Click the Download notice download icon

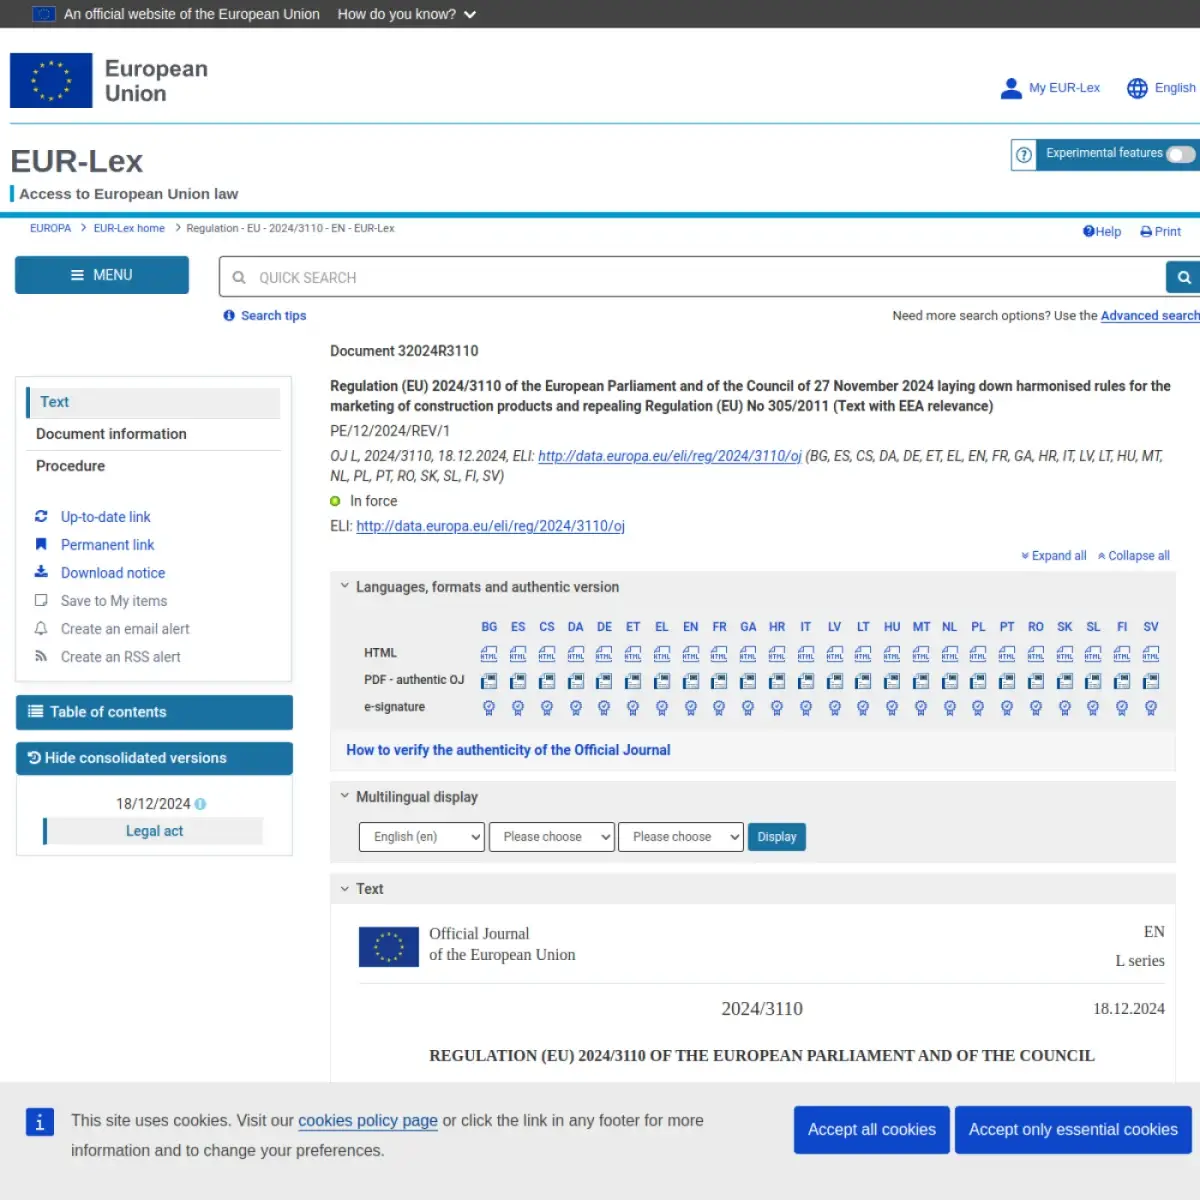(41, 572)
